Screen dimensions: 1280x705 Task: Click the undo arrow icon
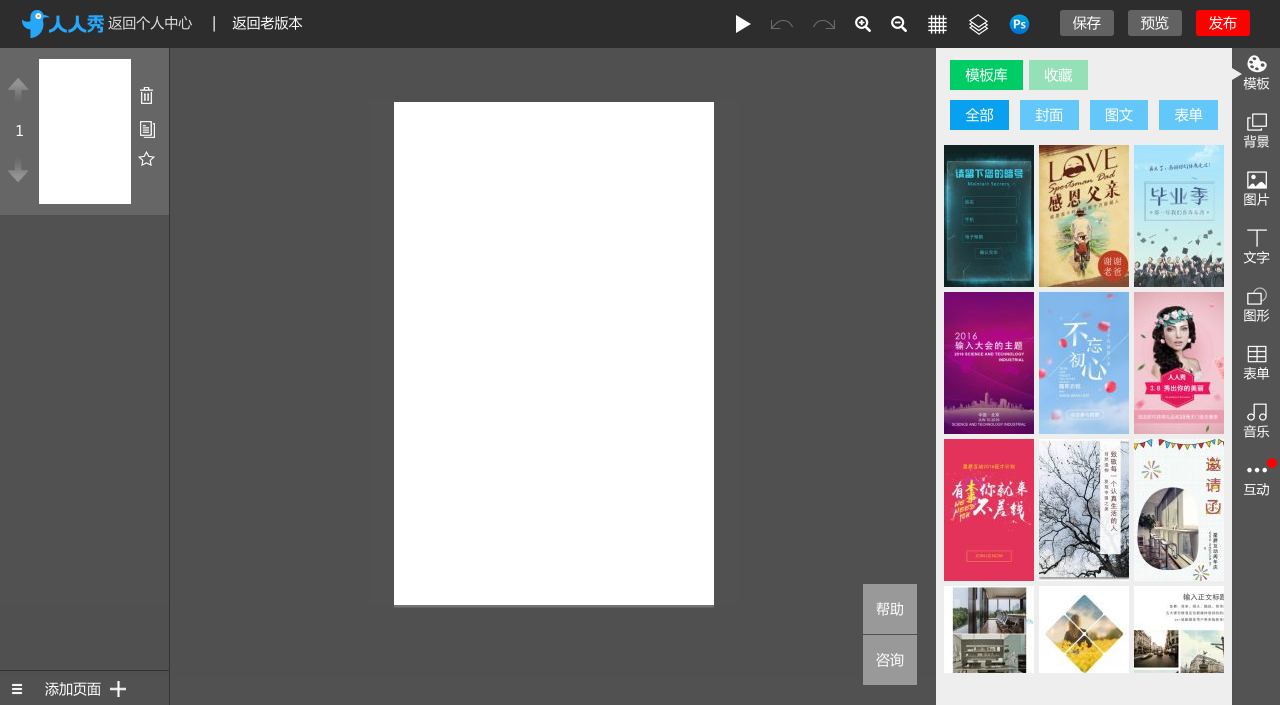[x=782, y=24]
